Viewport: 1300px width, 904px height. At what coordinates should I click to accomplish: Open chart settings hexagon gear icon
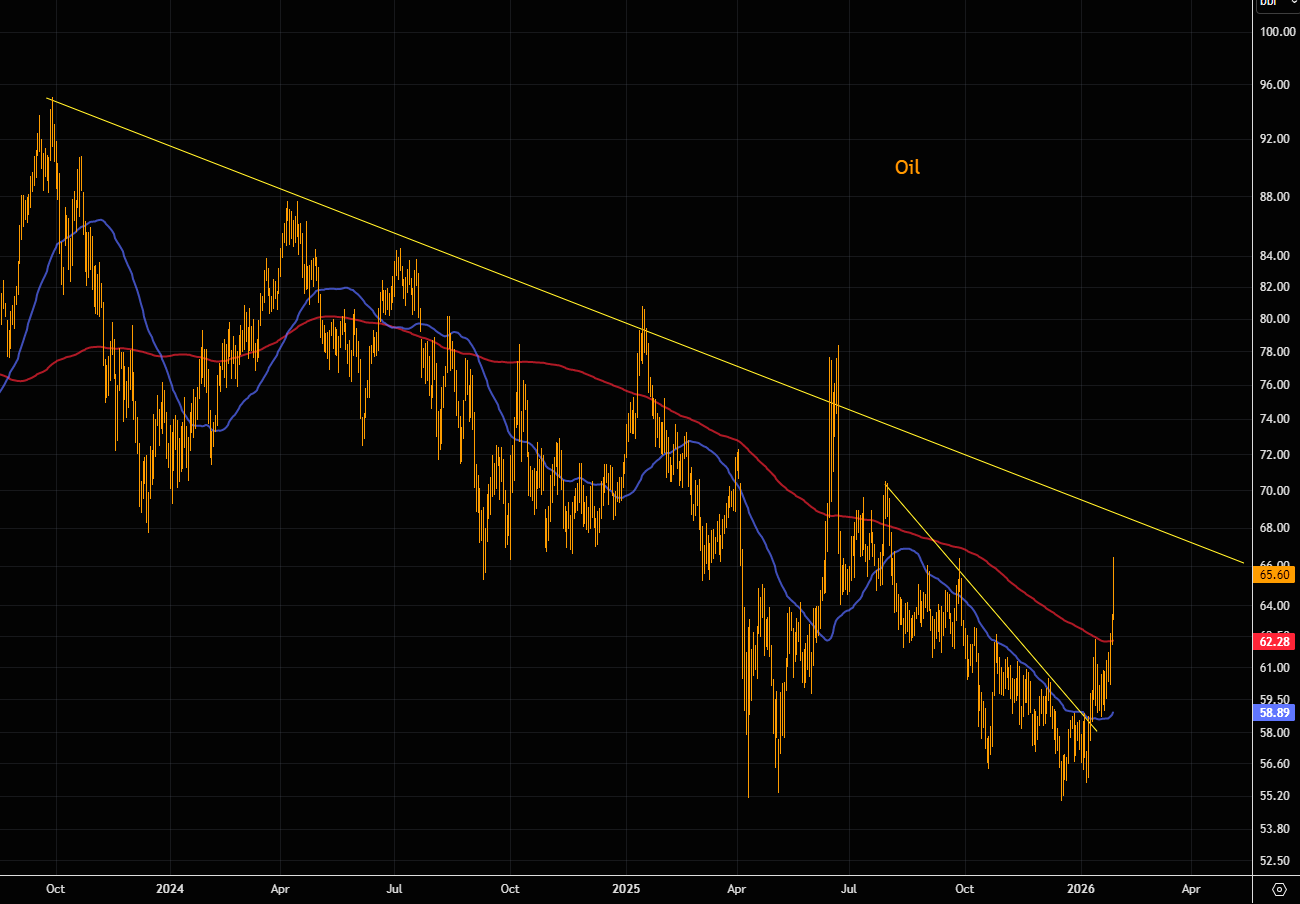1278,888
